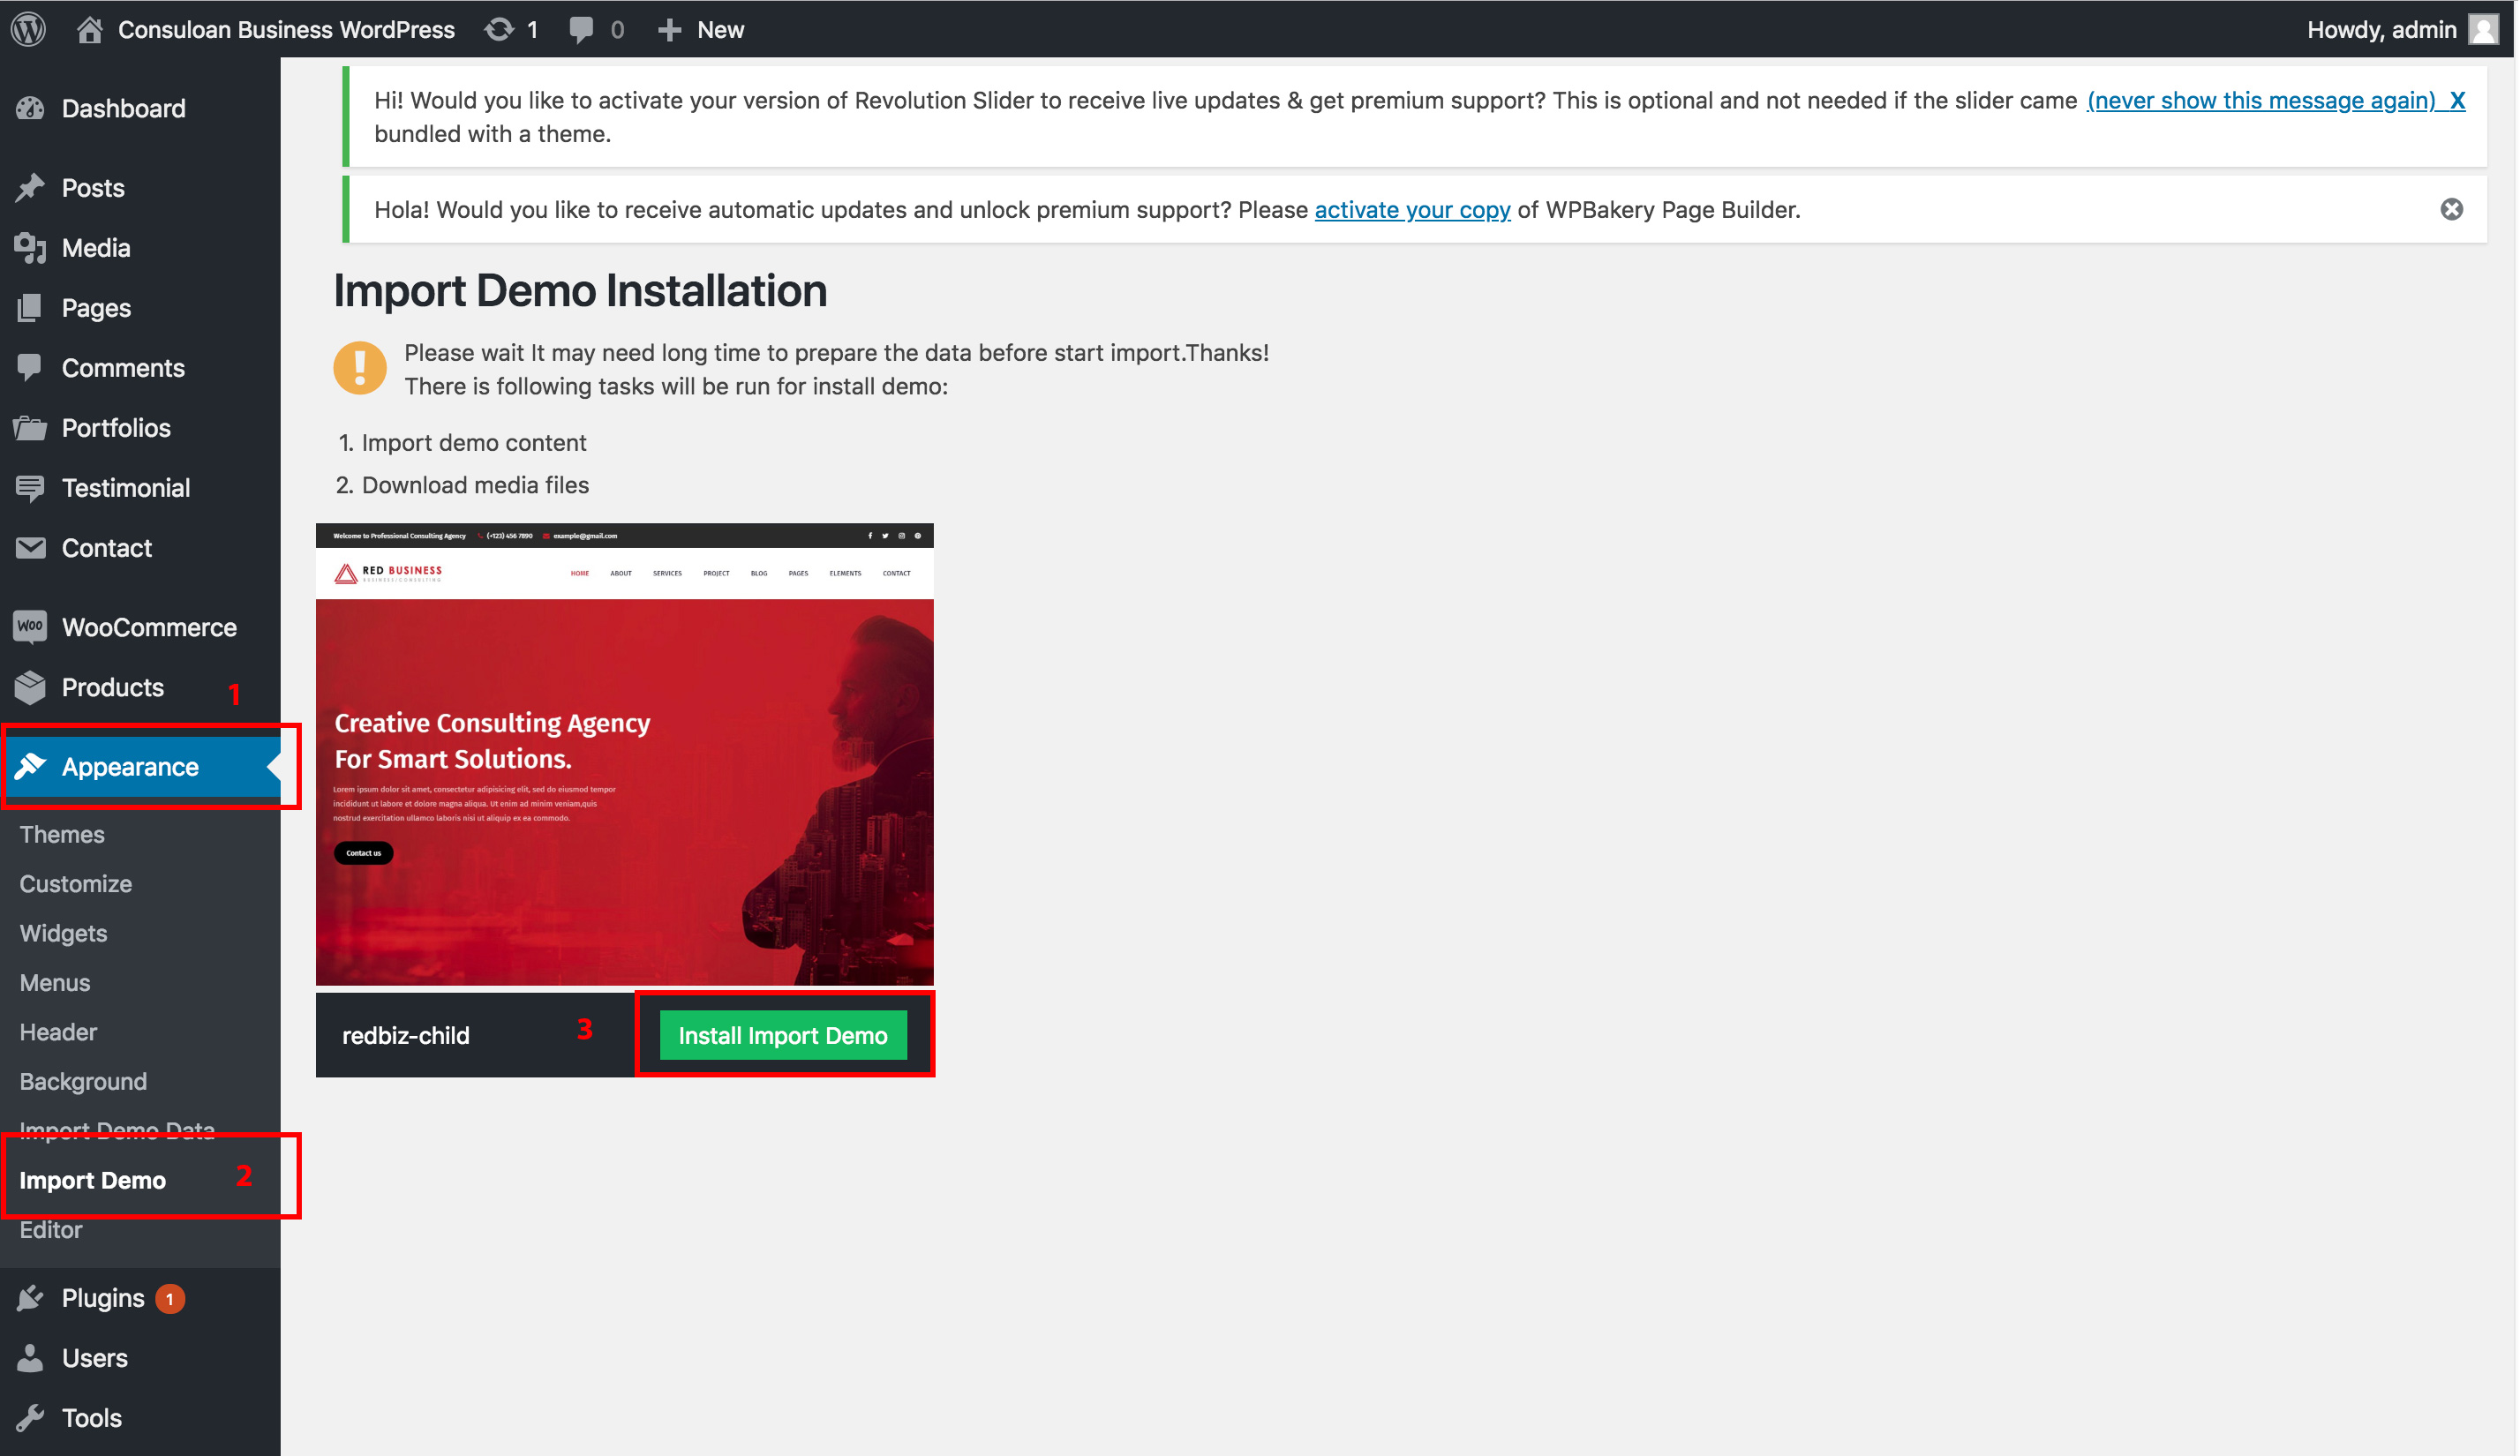Image resolution: width=2520 pixels, height=1456 pixels.
Task: Select Customize in Appearance submenu
Action: point(76,884)
